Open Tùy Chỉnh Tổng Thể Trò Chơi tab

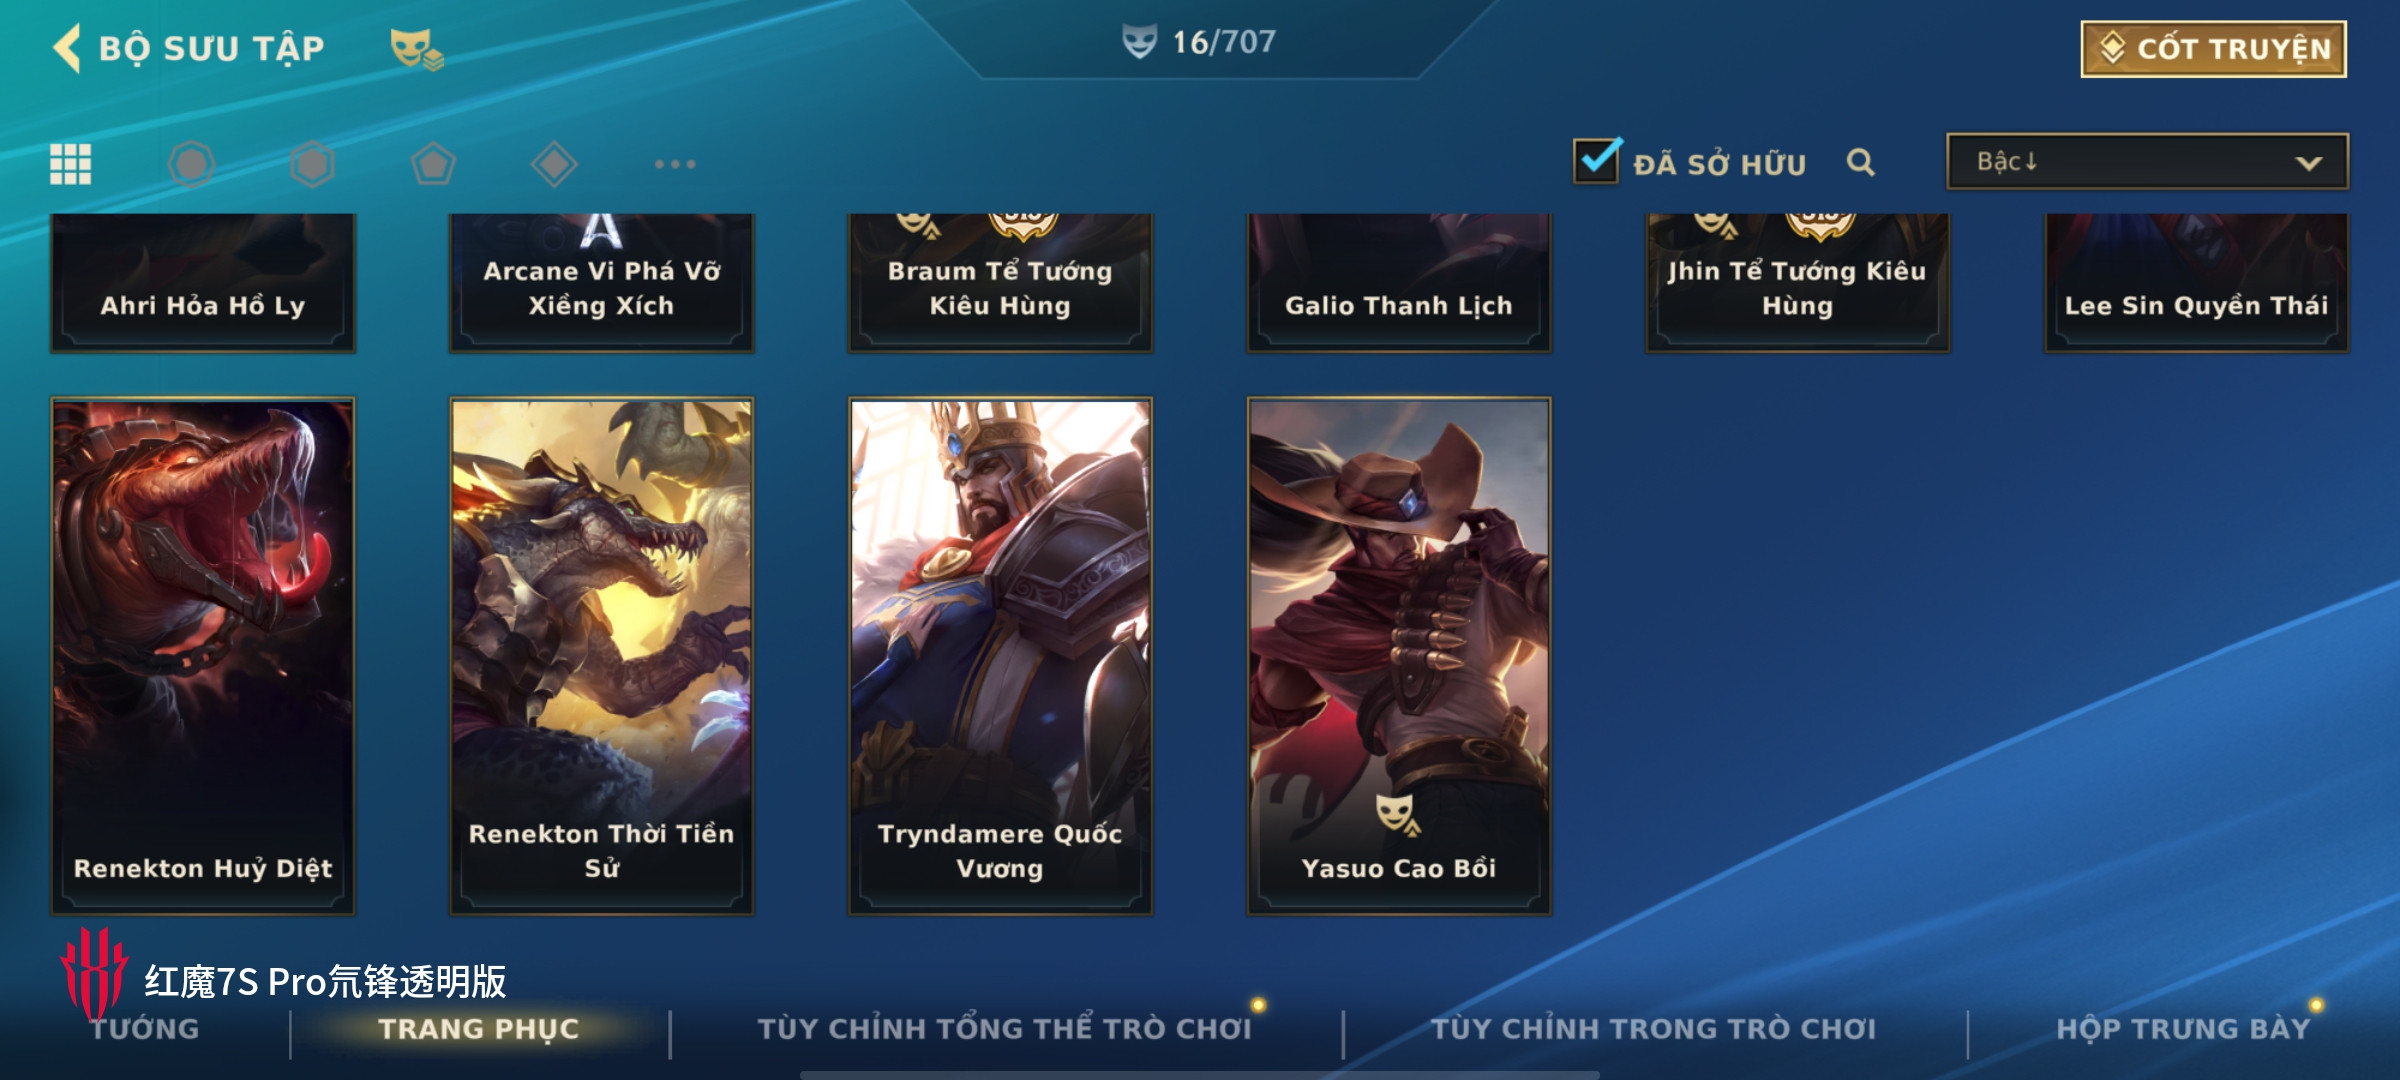[1005, 1028]
